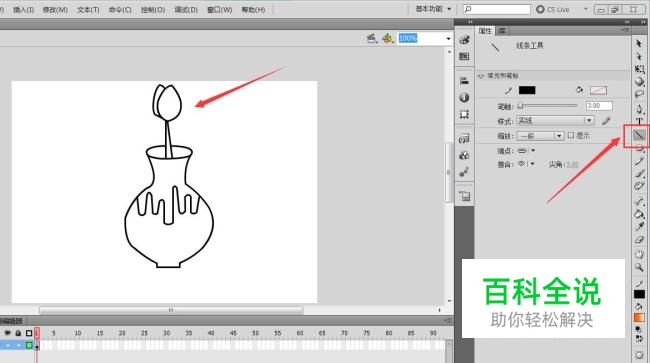Image resolution: width=650 pixels, height=363 pixels.
Task: Open the 缩放 scale dropdown
Action: coord(541,136)
